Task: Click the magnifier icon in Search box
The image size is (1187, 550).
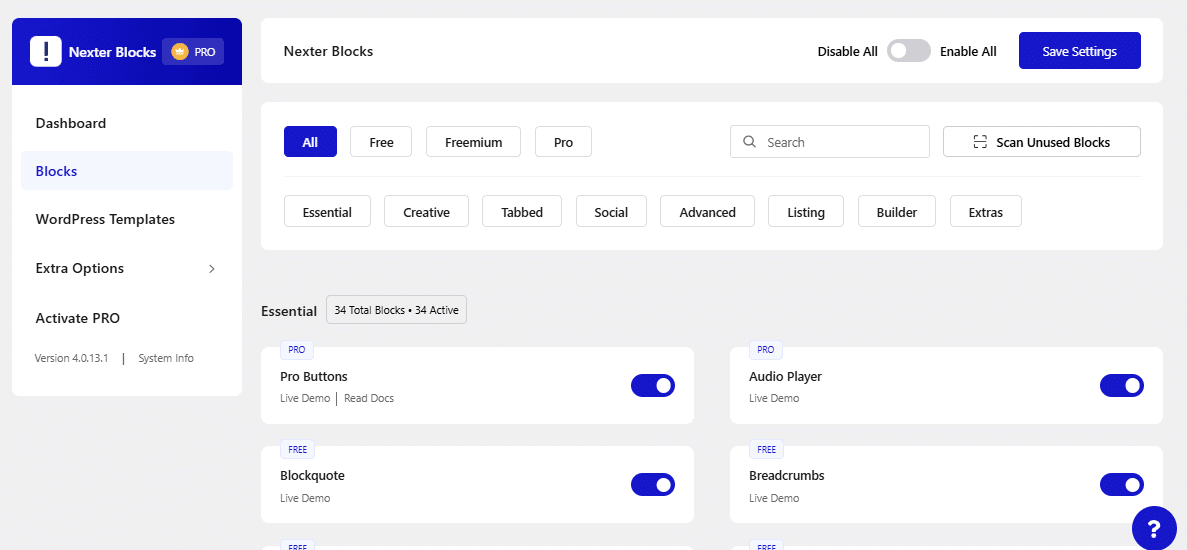Action: pos(749,141)
